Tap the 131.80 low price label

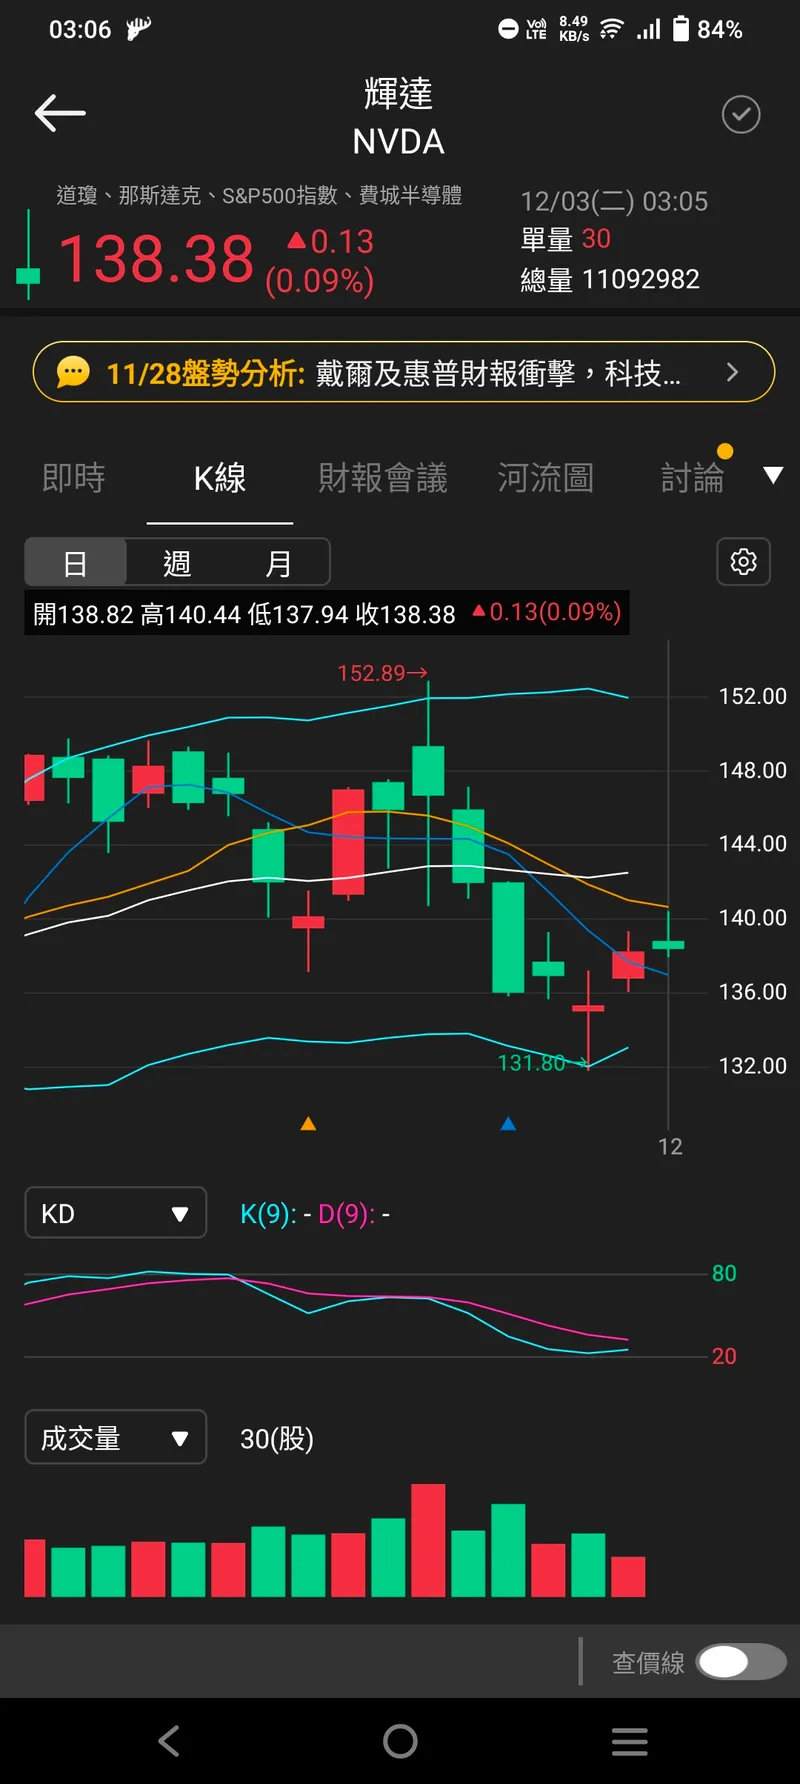point(542,1063)
